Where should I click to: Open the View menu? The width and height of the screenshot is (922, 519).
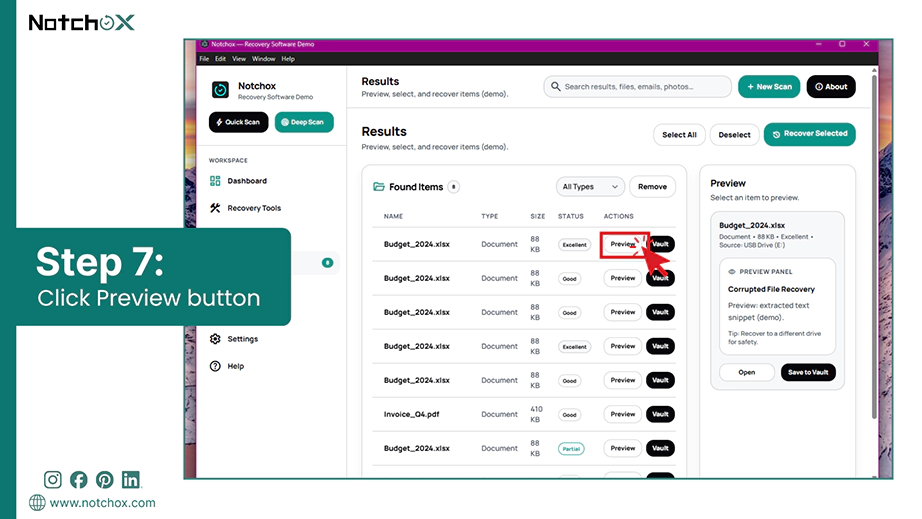pyautogui.click(x=239, y=59)
